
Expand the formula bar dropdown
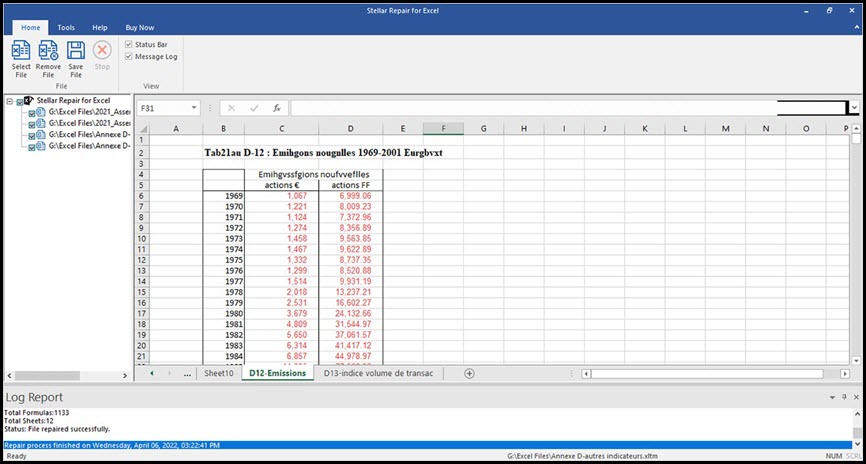pos(855,108)
